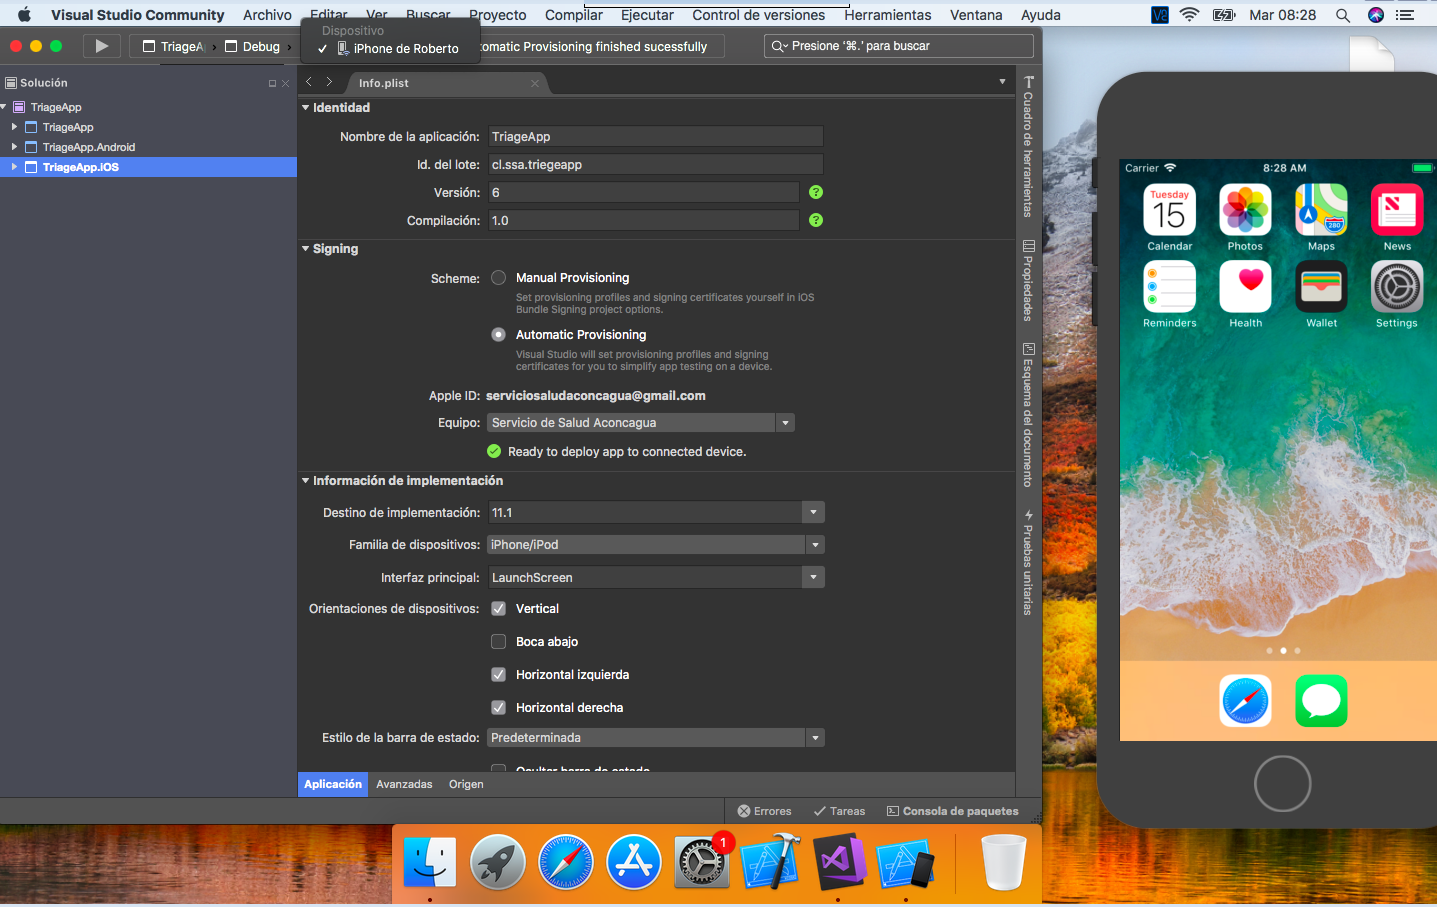Open Spotlight search in menu bar
Screen dimensions: 1437x907
point(1343,15)
